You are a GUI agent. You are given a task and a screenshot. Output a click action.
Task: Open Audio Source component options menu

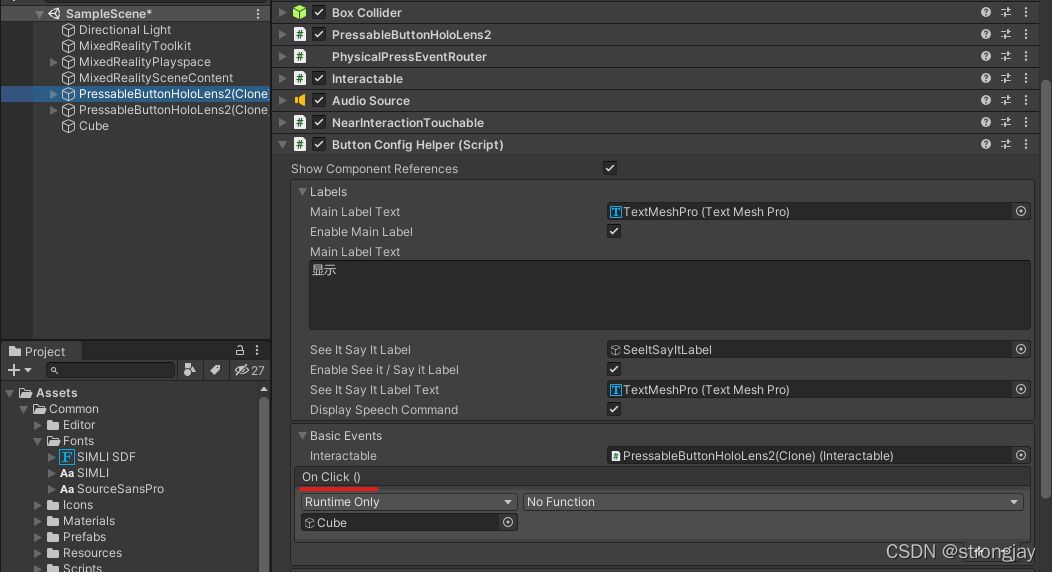point(1026,101)
